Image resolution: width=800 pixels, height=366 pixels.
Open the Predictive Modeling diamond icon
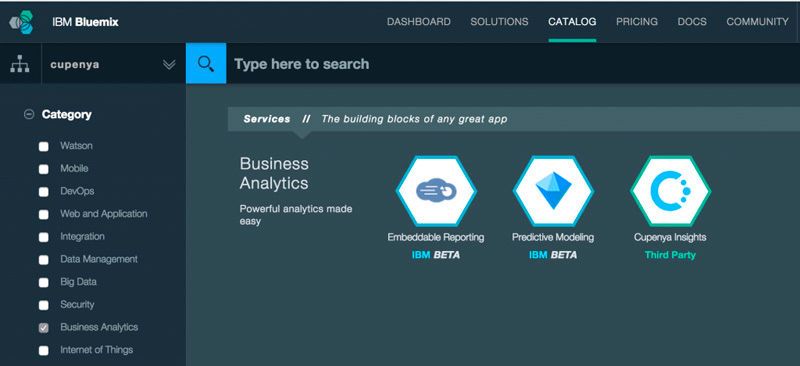point(553,191)
